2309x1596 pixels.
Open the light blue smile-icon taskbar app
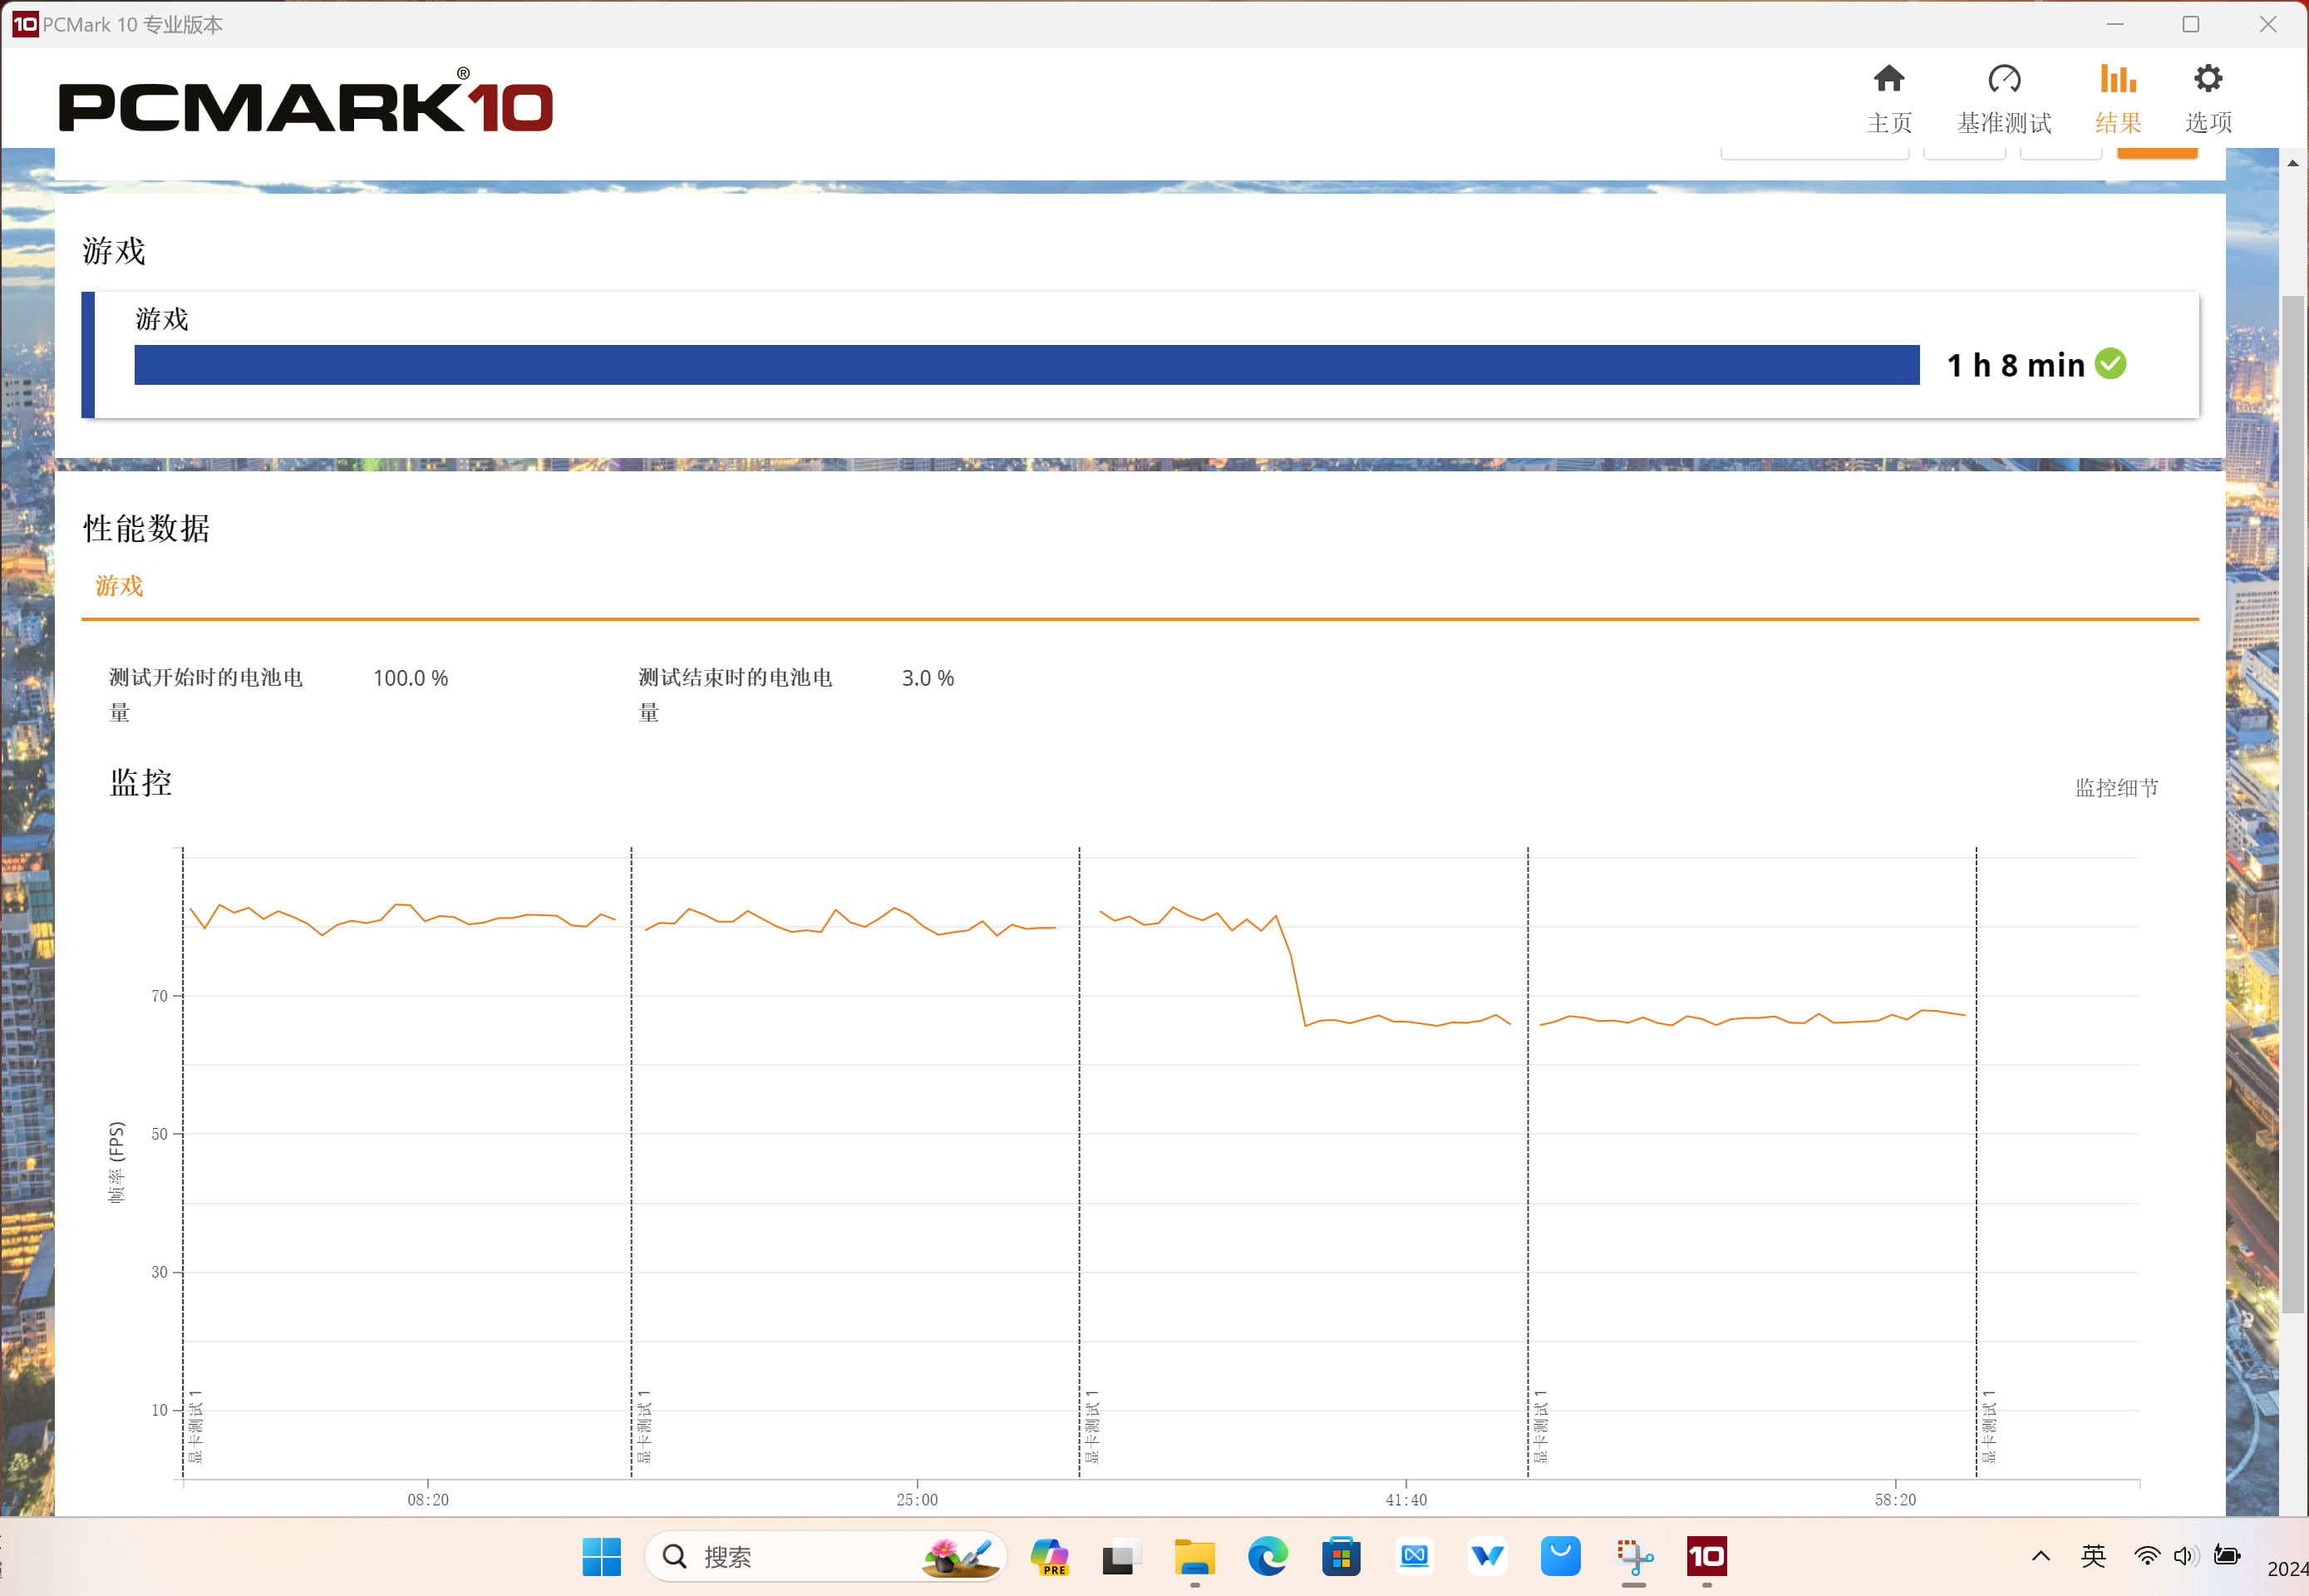[x=1560, y=1556]
